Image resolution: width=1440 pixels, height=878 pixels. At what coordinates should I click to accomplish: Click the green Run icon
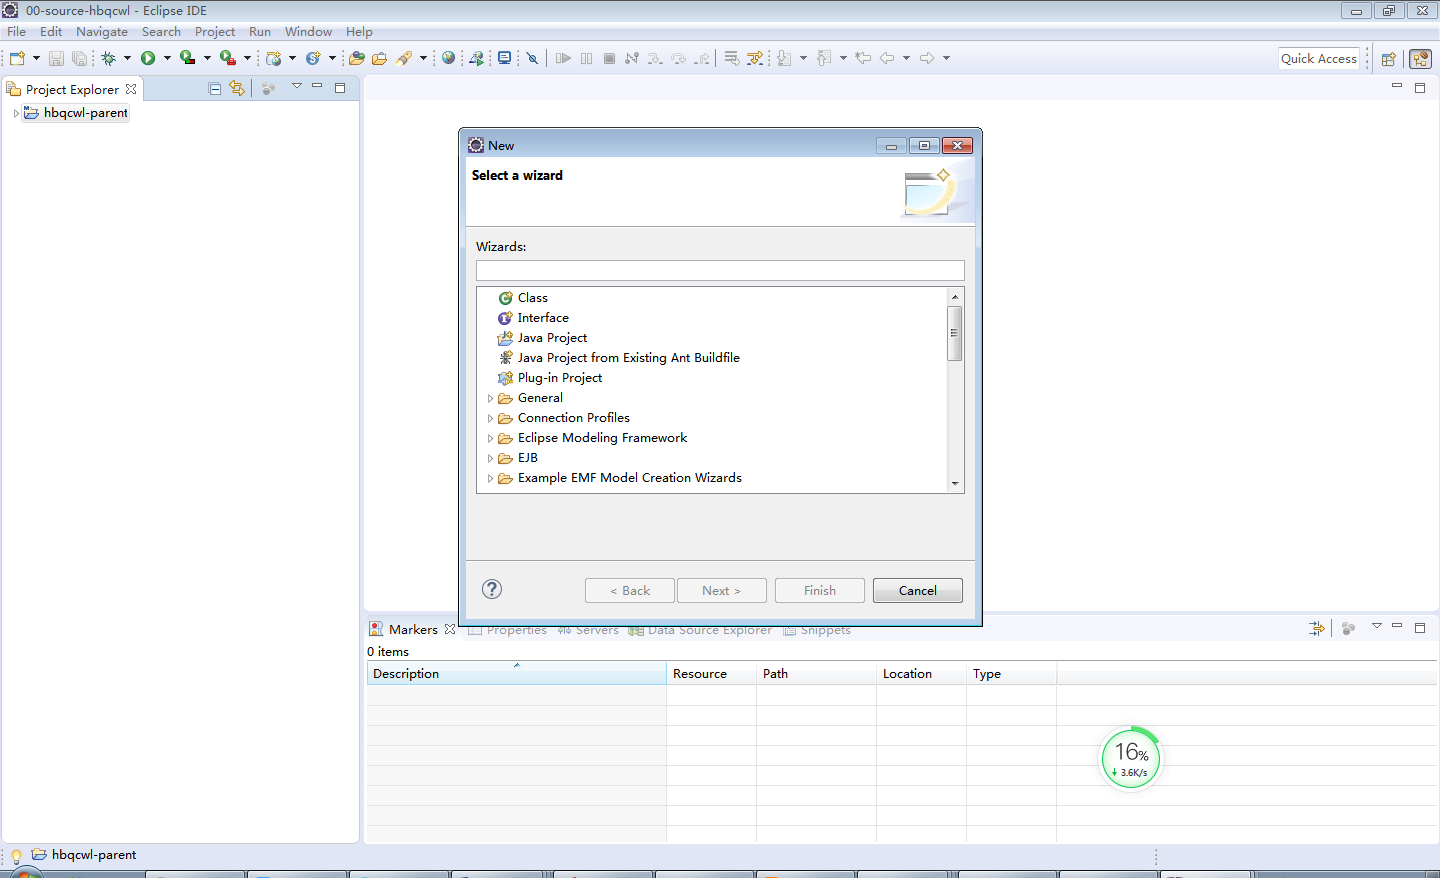148,58
